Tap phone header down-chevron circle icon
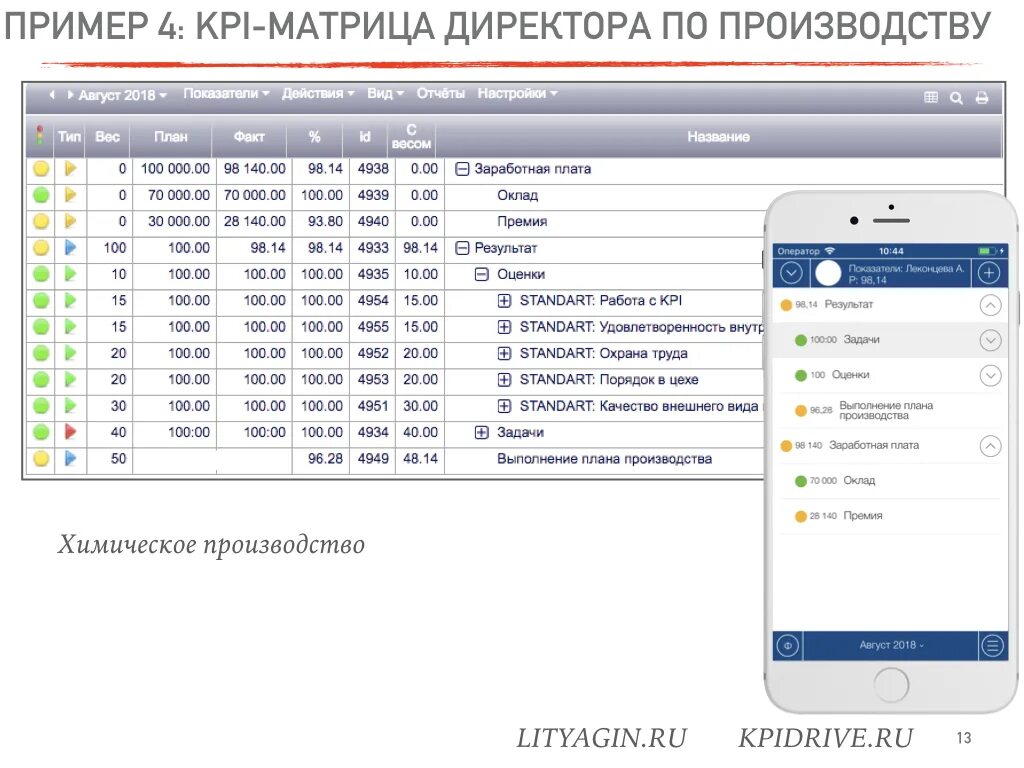 [791, 272]
